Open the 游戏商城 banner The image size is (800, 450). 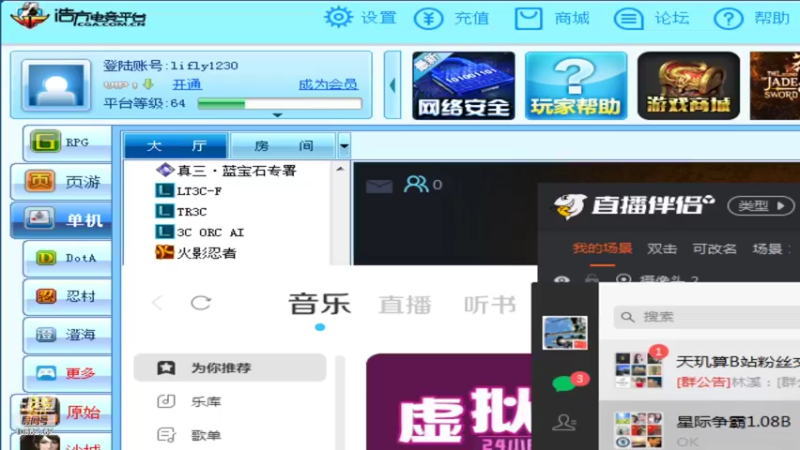click(688, 86)
